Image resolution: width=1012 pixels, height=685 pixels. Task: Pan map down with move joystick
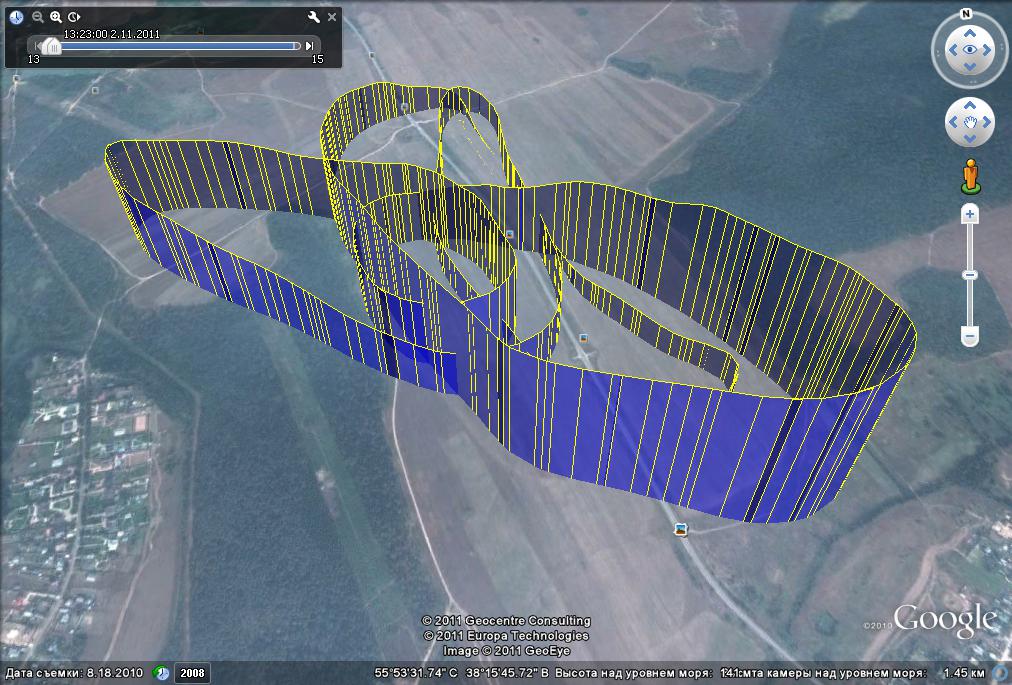[969, 141]
